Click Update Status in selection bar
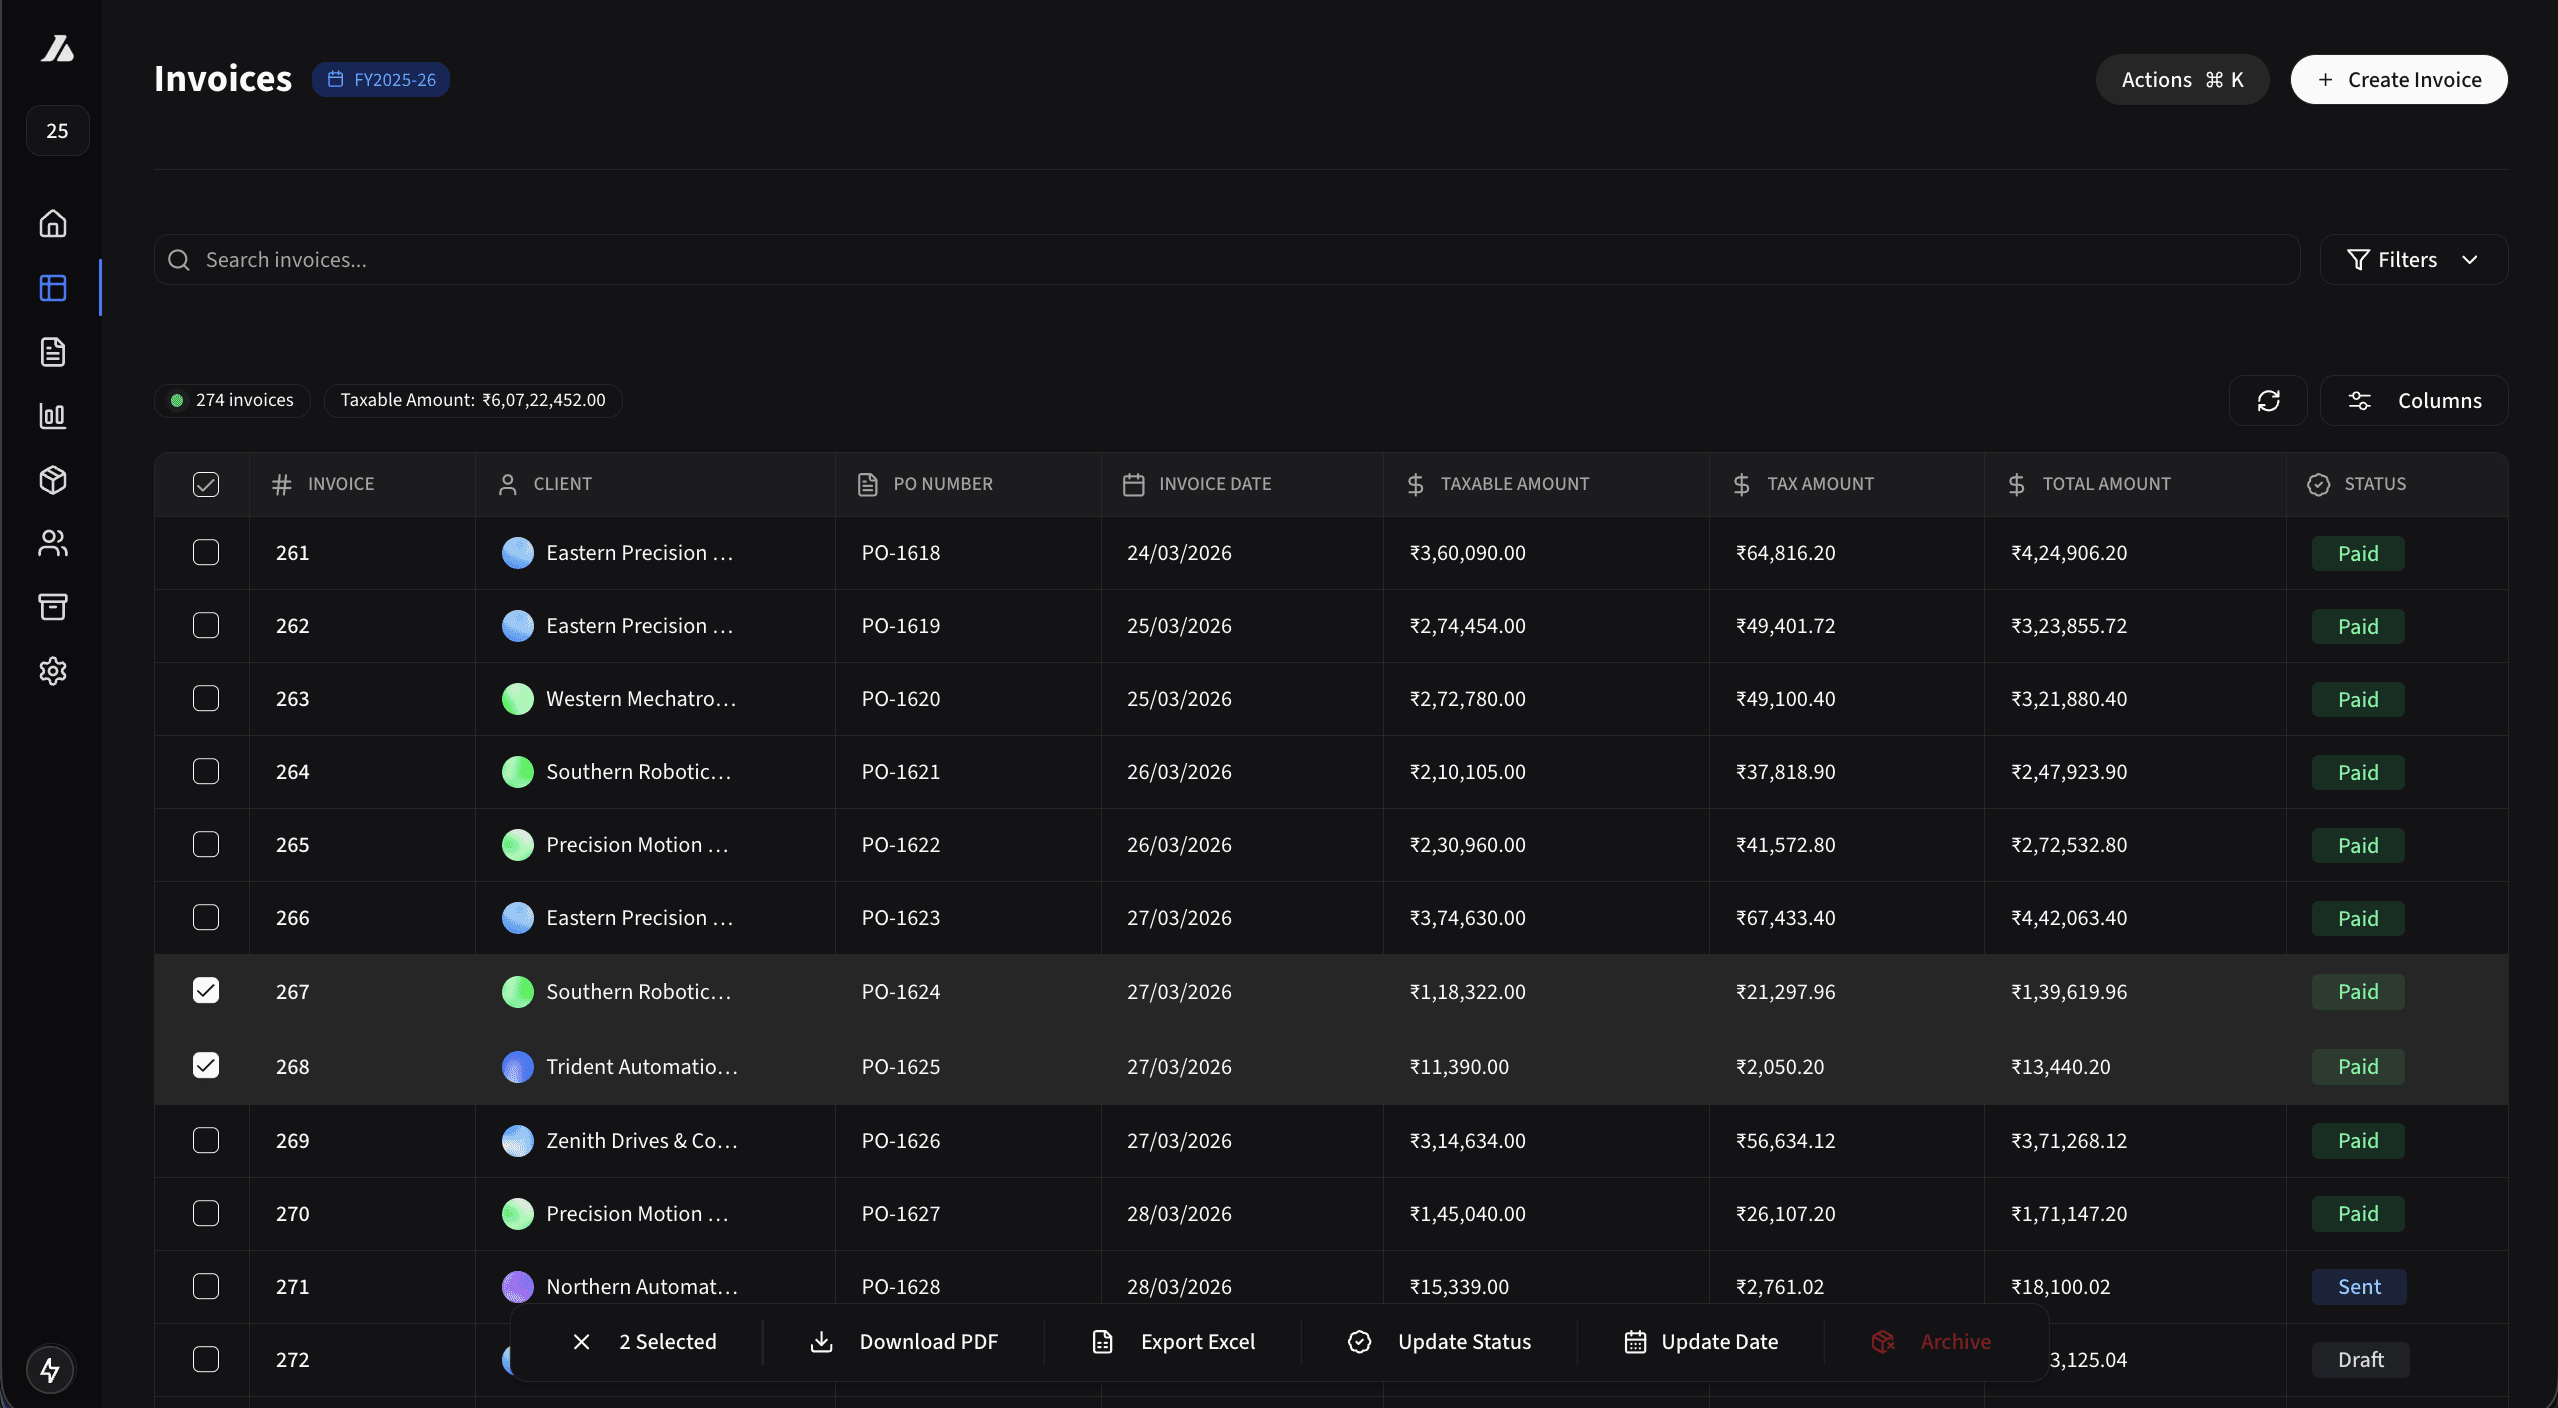2558x1408 pixels. click(1440, 1342)
